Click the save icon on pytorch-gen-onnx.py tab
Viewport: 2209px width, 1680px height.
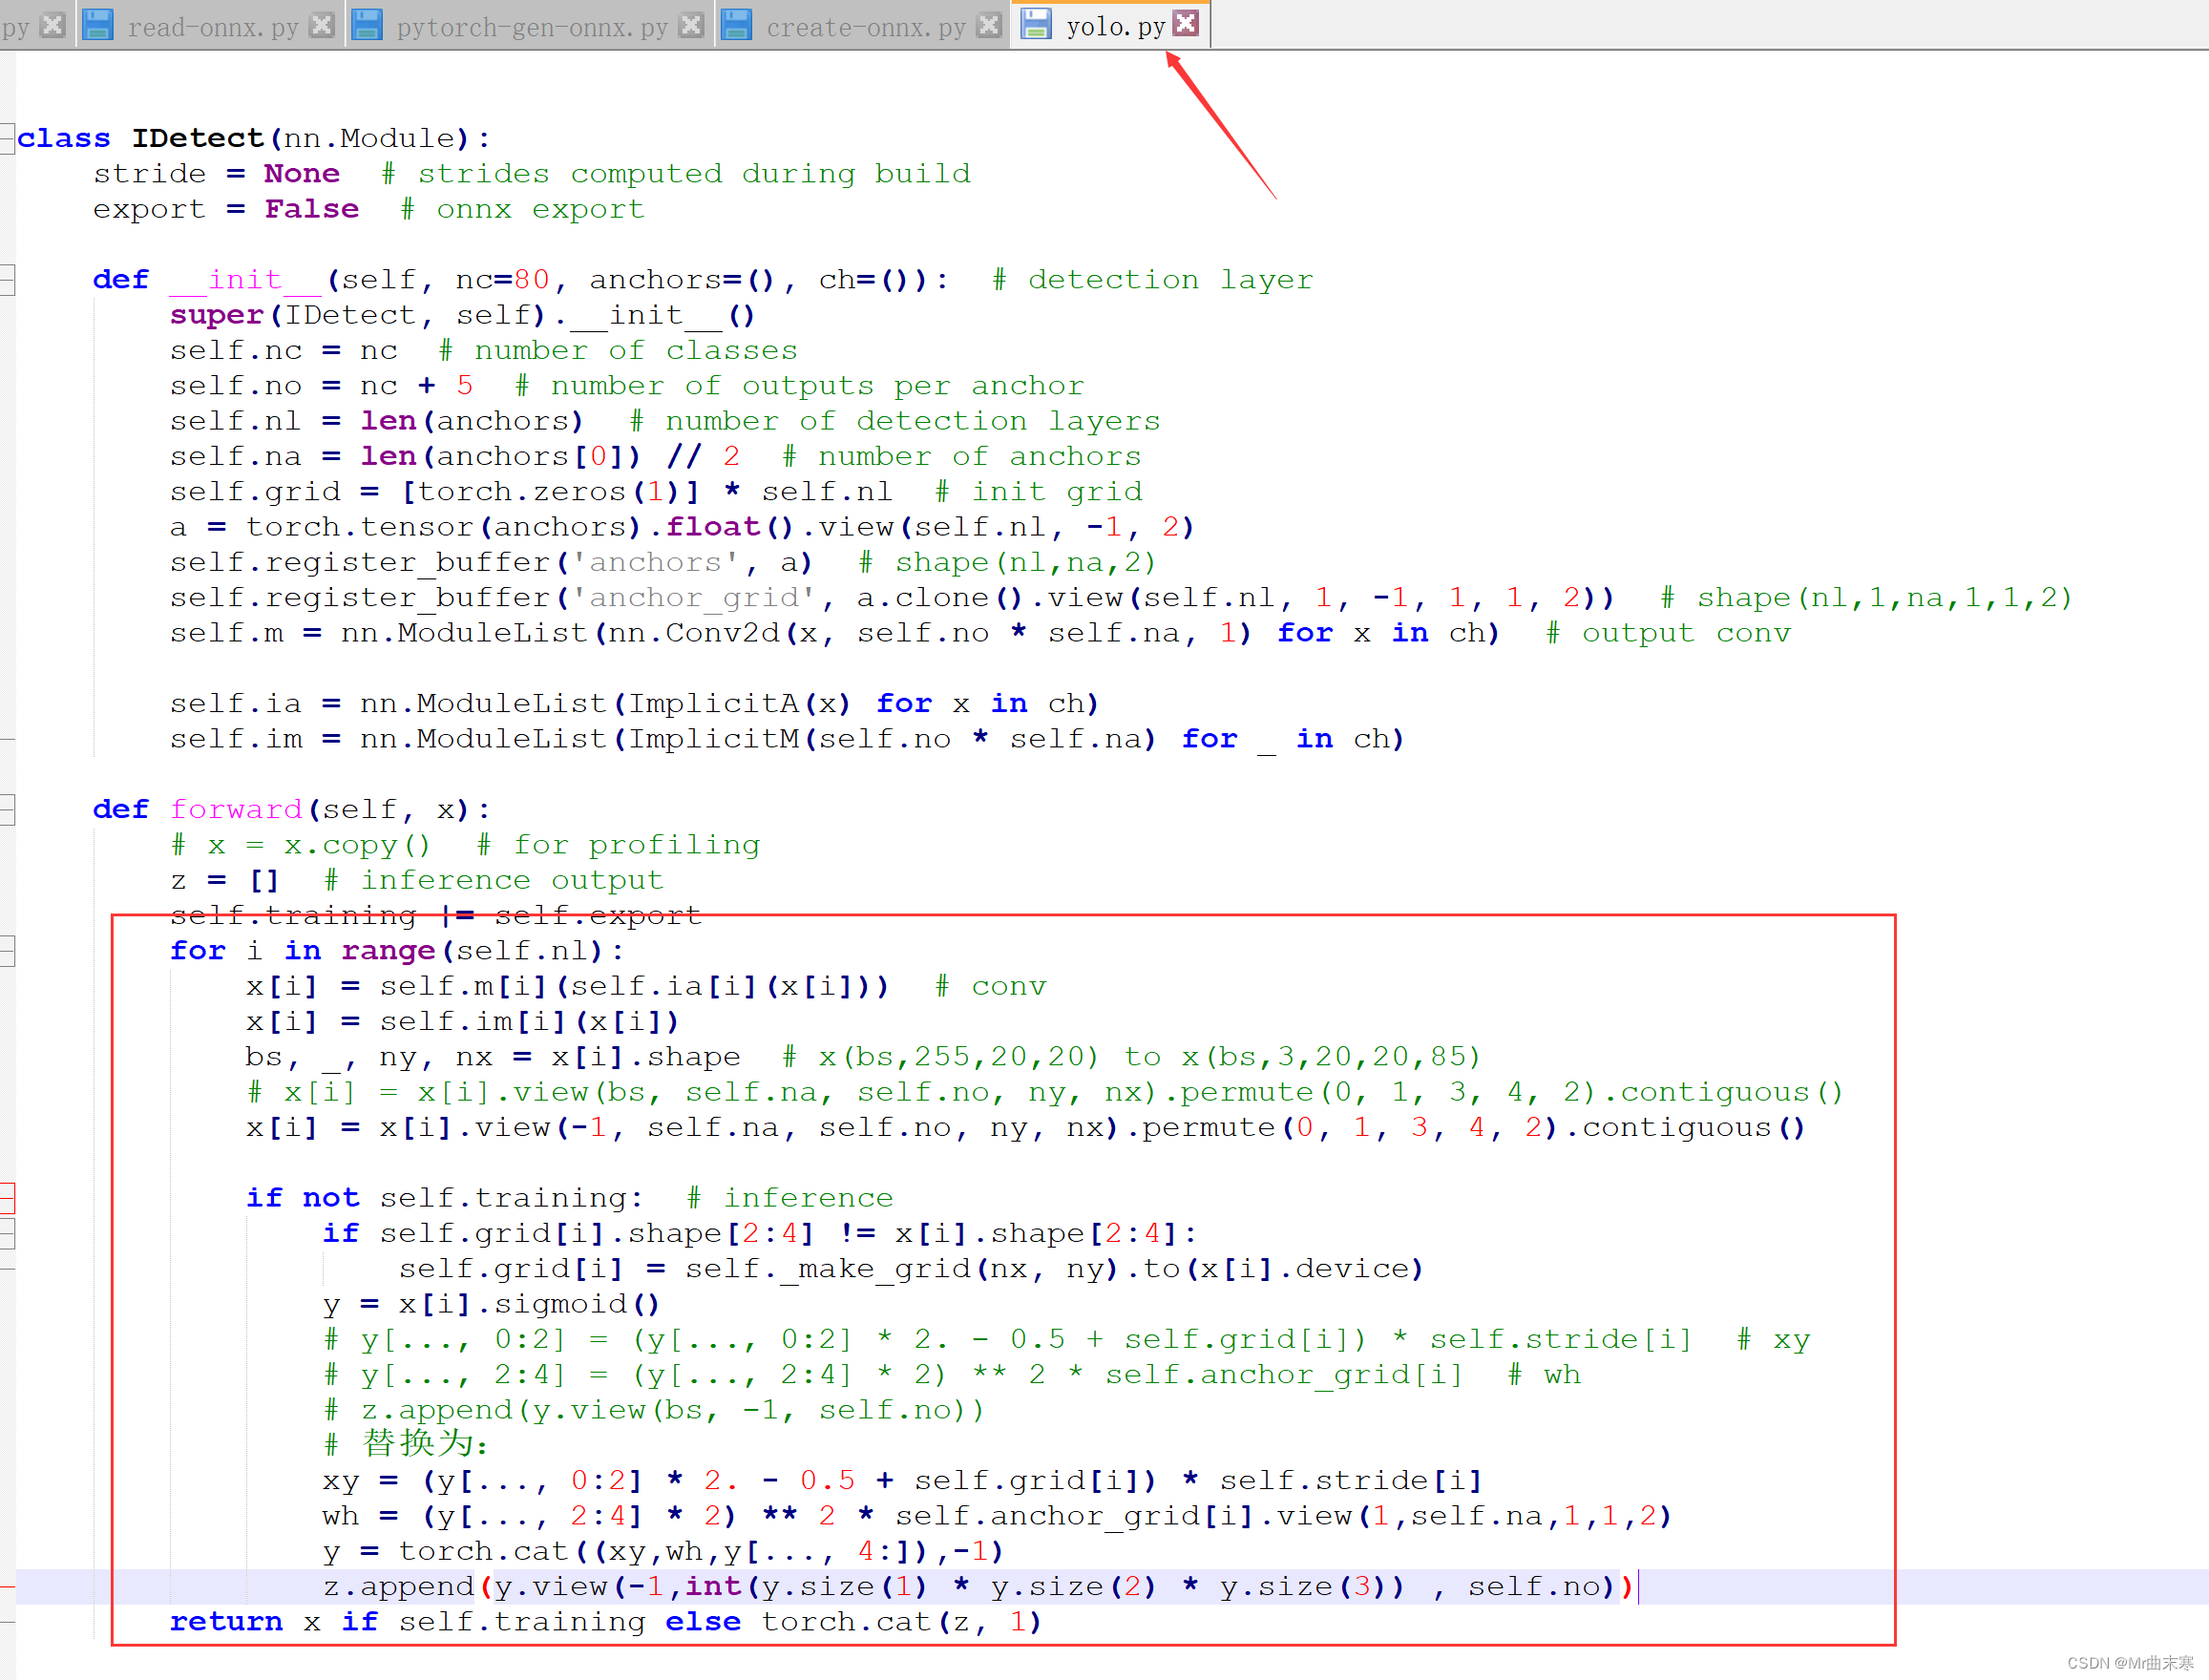coord(367,24)
